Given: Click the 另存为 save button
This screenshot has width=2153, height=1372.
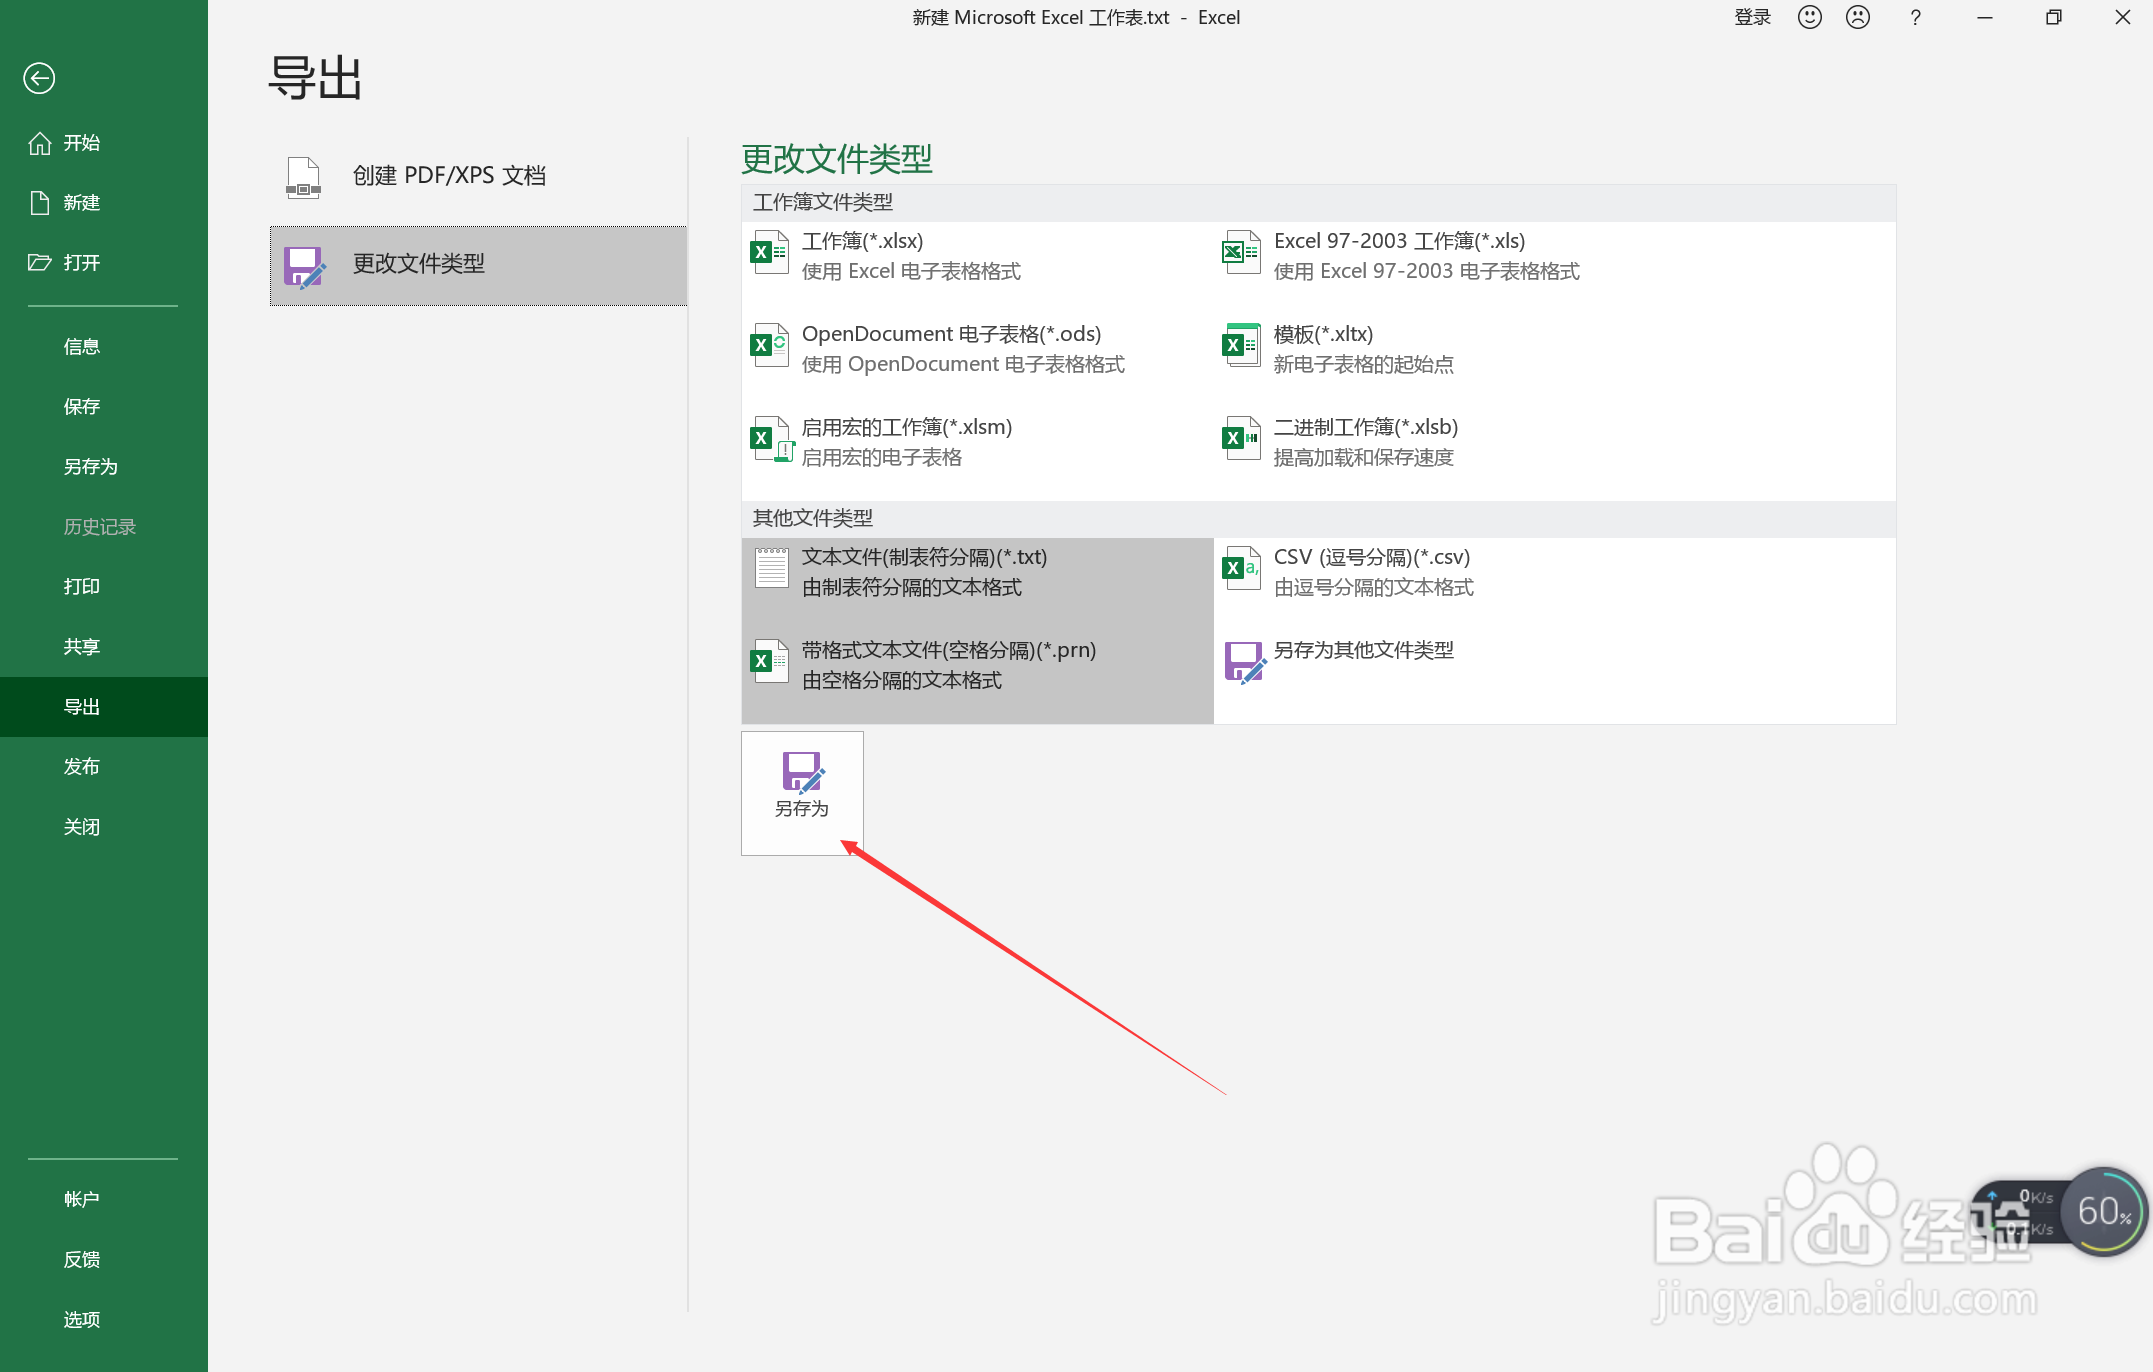Looking at the screenshot, I should pyautogui.click(x=801, y=791).
